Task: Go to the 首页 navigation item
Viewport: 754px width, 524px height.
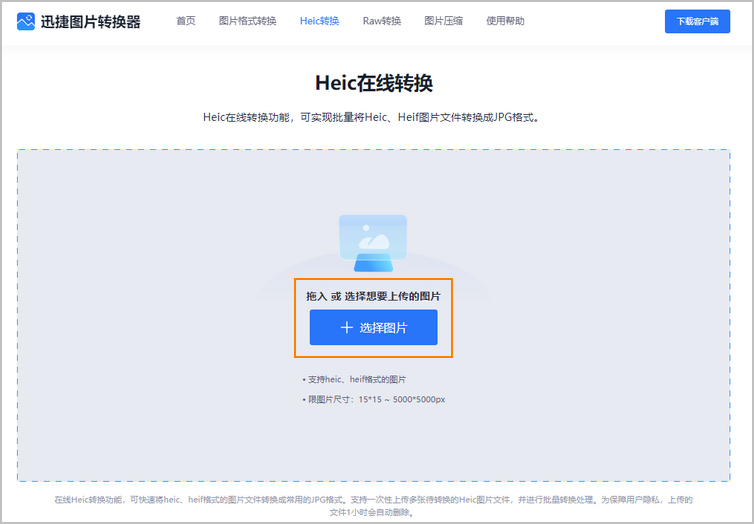Action: [x=186, y=21]
